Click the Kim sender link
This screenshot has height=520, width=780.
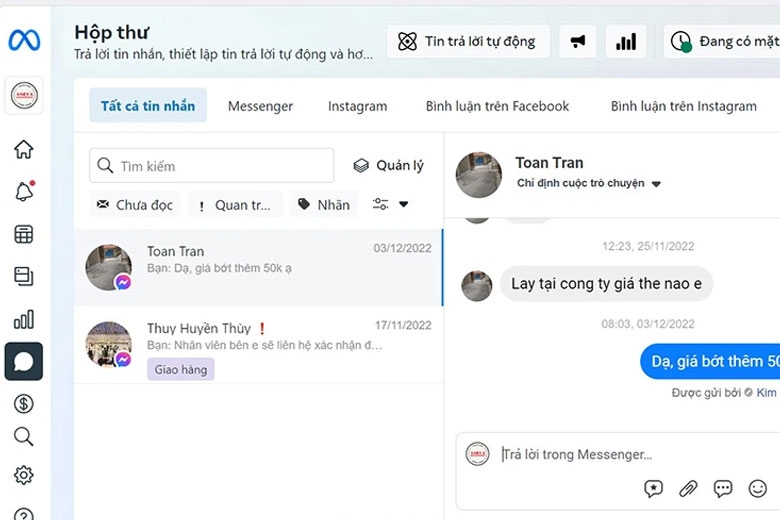(x=766, y=393)
